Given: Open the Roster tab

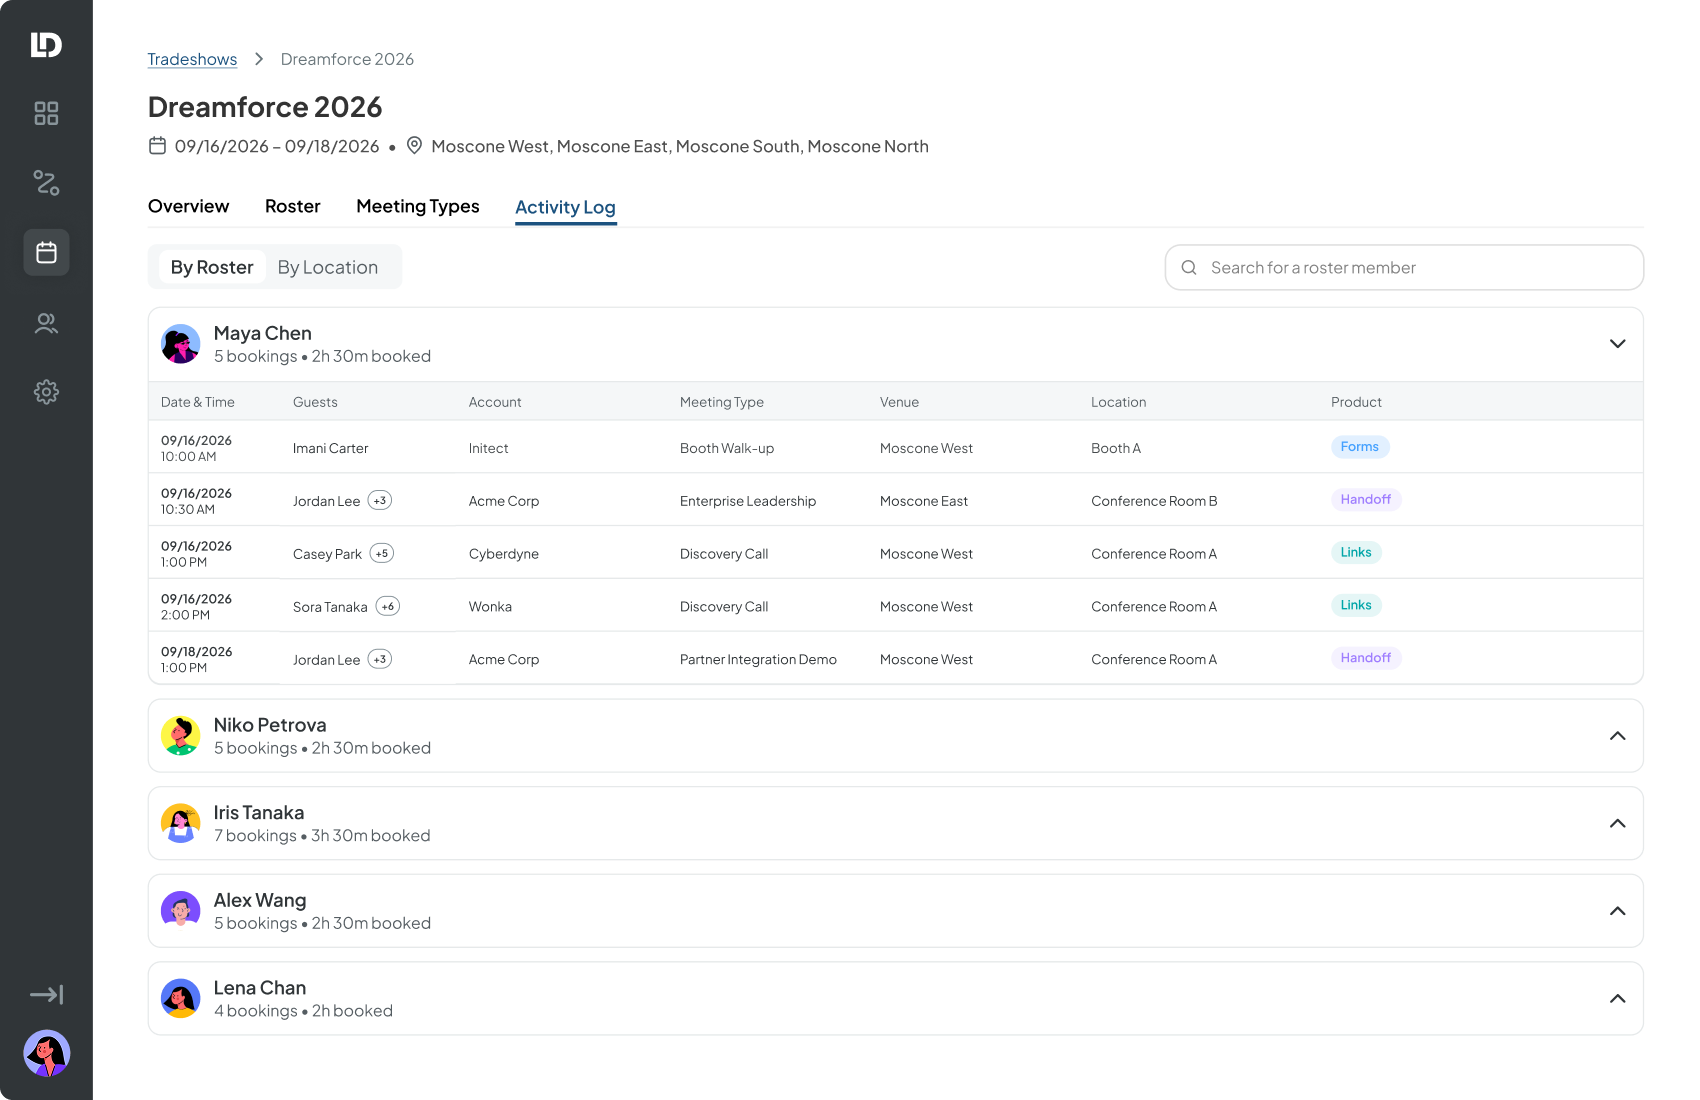Looking at the screenshot, I should coord(293,206).
